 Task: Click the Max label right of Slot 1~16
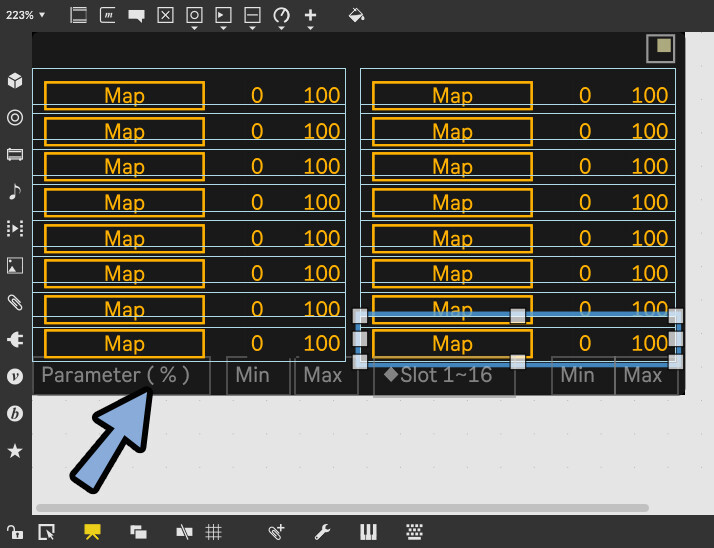coord(643,375)
